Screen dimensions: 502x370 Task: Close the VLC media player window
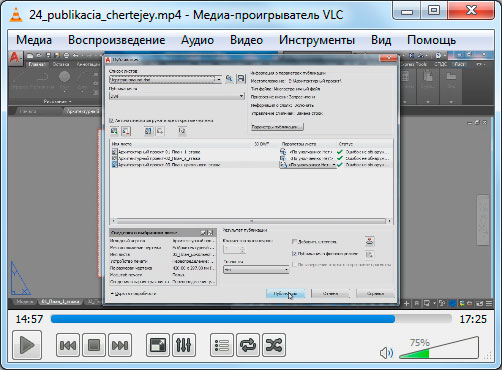tap(471, 11)
